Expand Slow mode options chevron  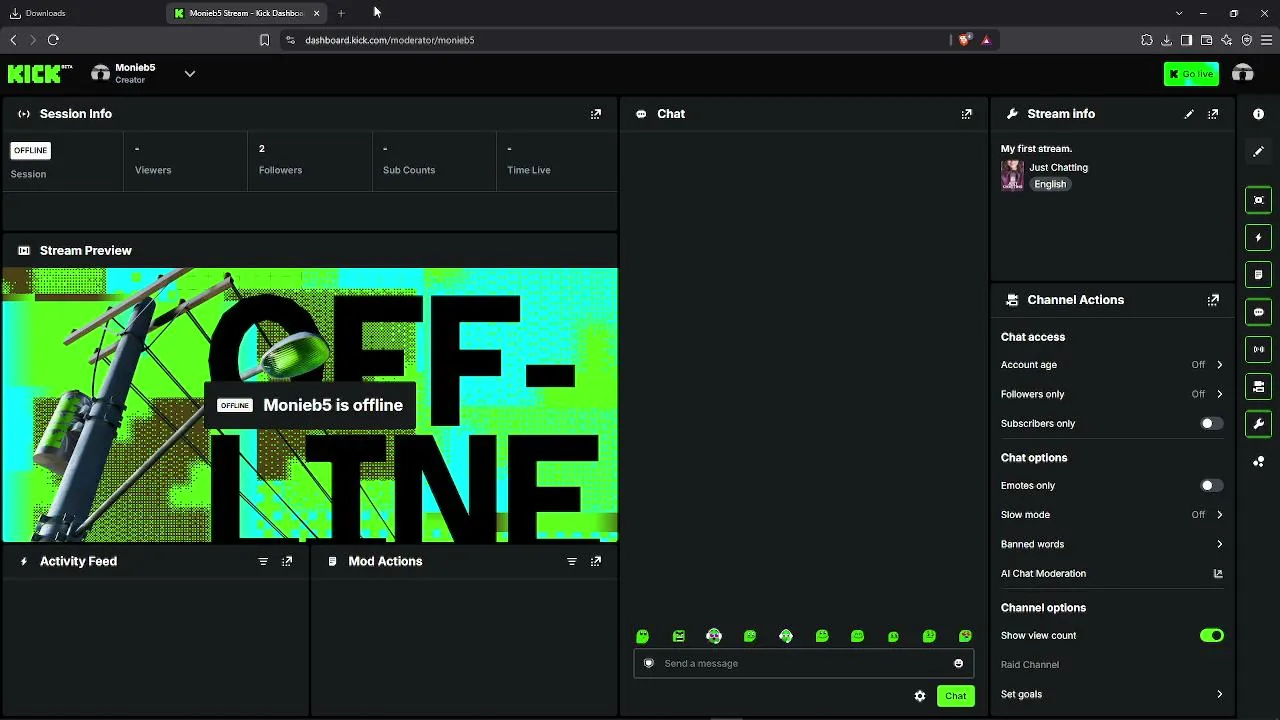[1219, 515]
